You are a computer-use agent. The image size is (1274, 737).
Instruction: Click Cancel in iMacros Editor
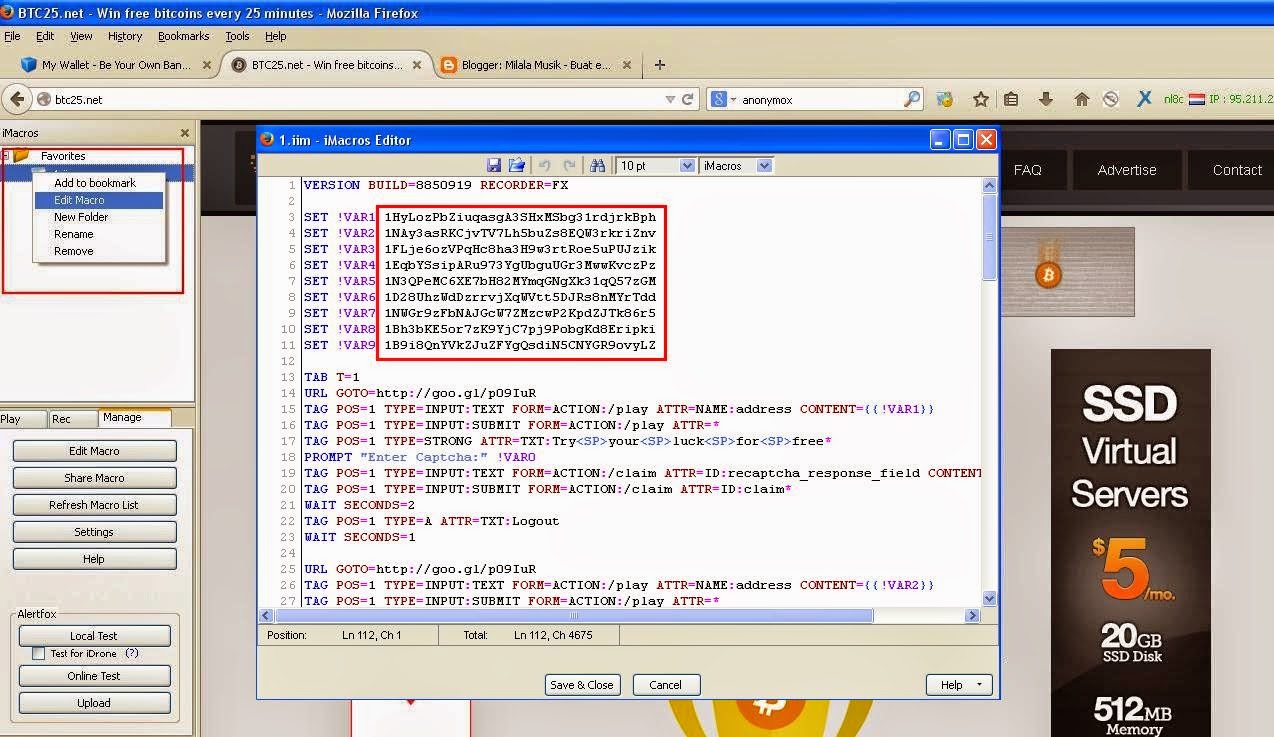(665, 685)
